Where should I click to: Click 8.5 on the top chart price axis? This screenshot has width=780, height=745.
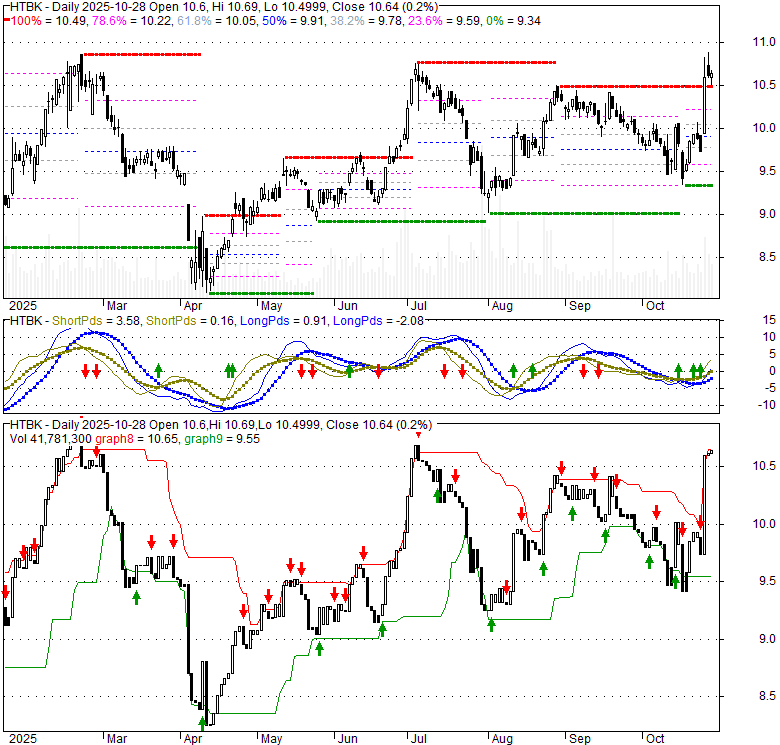tap(767, 257)
